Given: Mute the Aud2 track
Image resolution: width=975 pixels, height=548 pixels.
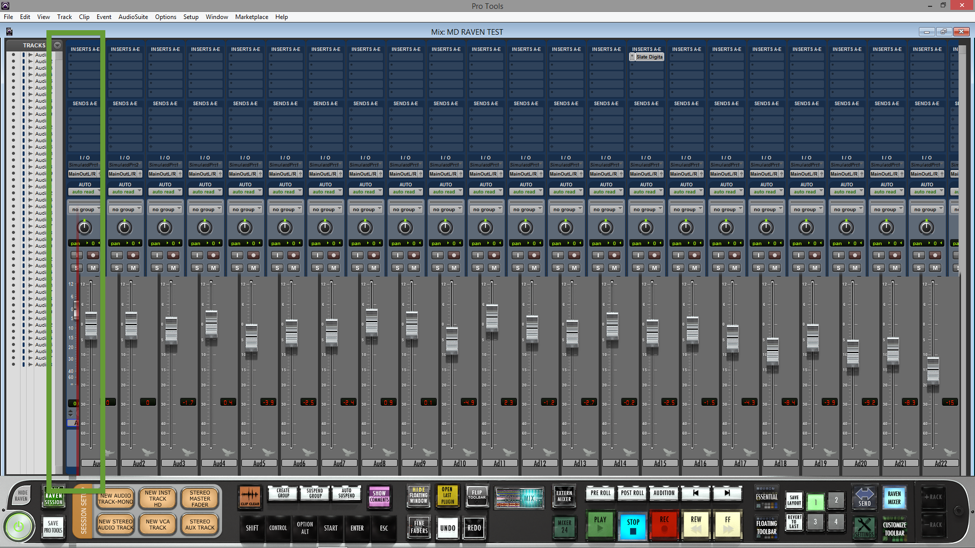Looking at the screenshot, I should 133,267.
